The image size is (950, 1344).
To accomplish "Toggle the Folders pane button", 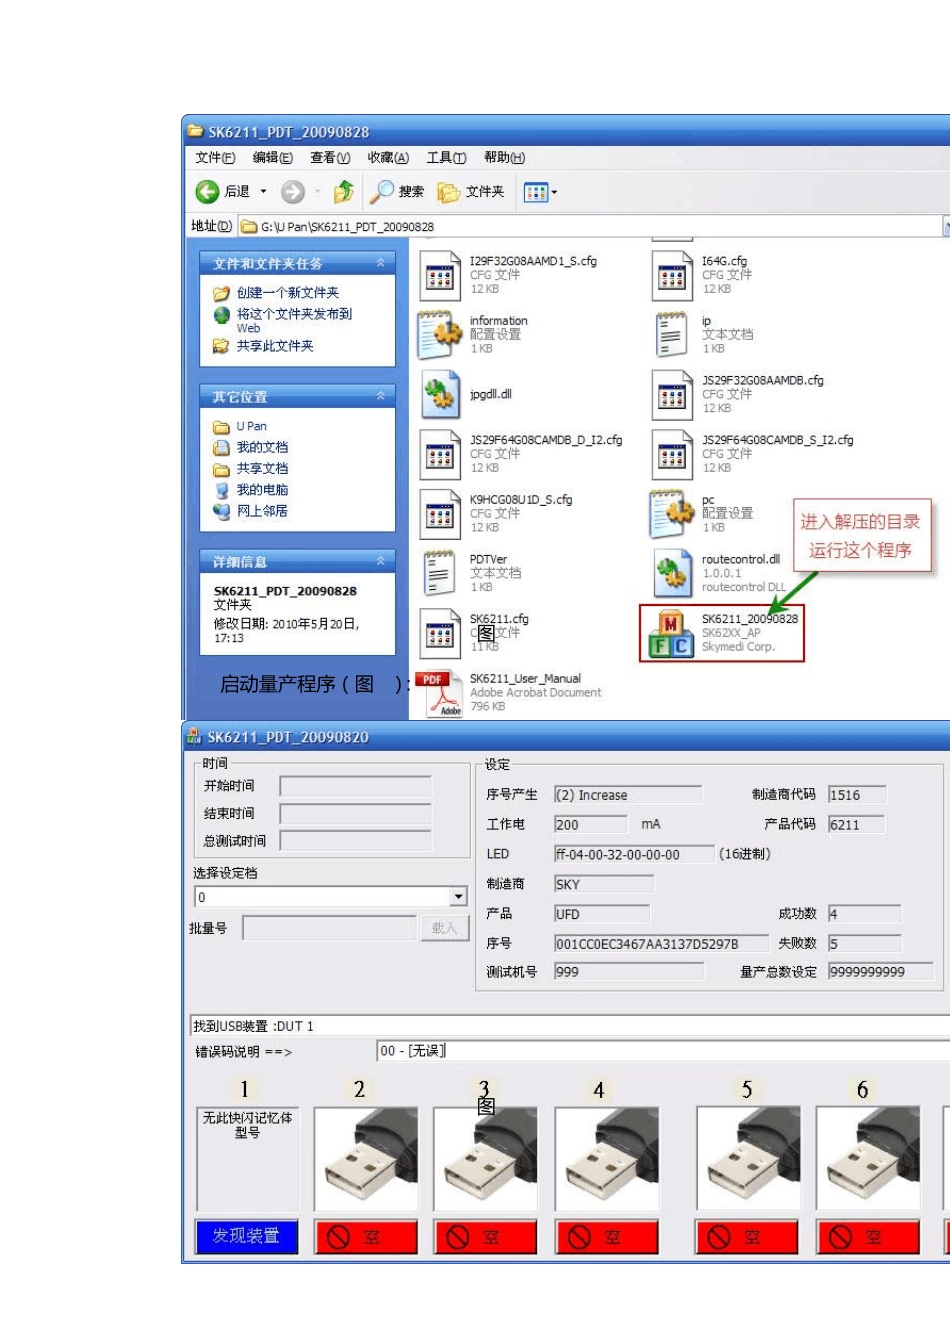I will click(x=471, y=191).
